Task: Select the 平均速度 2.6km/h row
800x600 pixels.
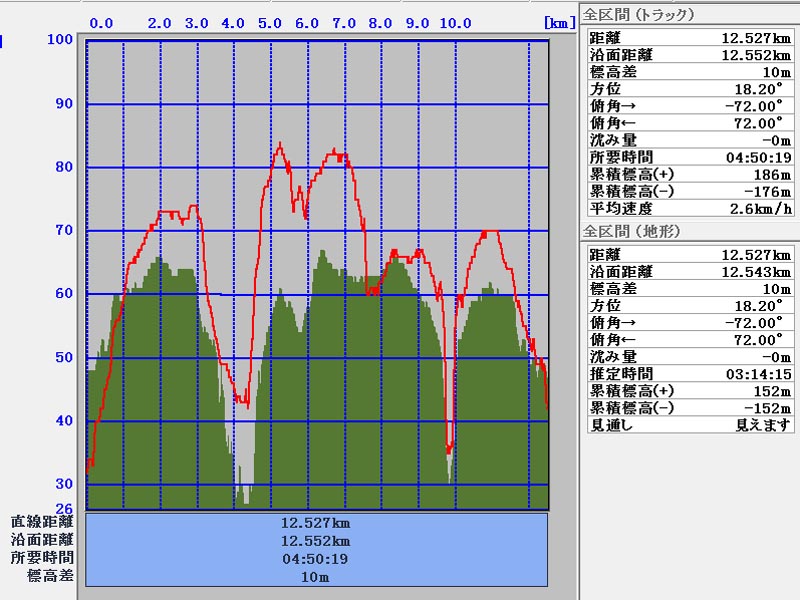Action: click(x=688, y=208)
